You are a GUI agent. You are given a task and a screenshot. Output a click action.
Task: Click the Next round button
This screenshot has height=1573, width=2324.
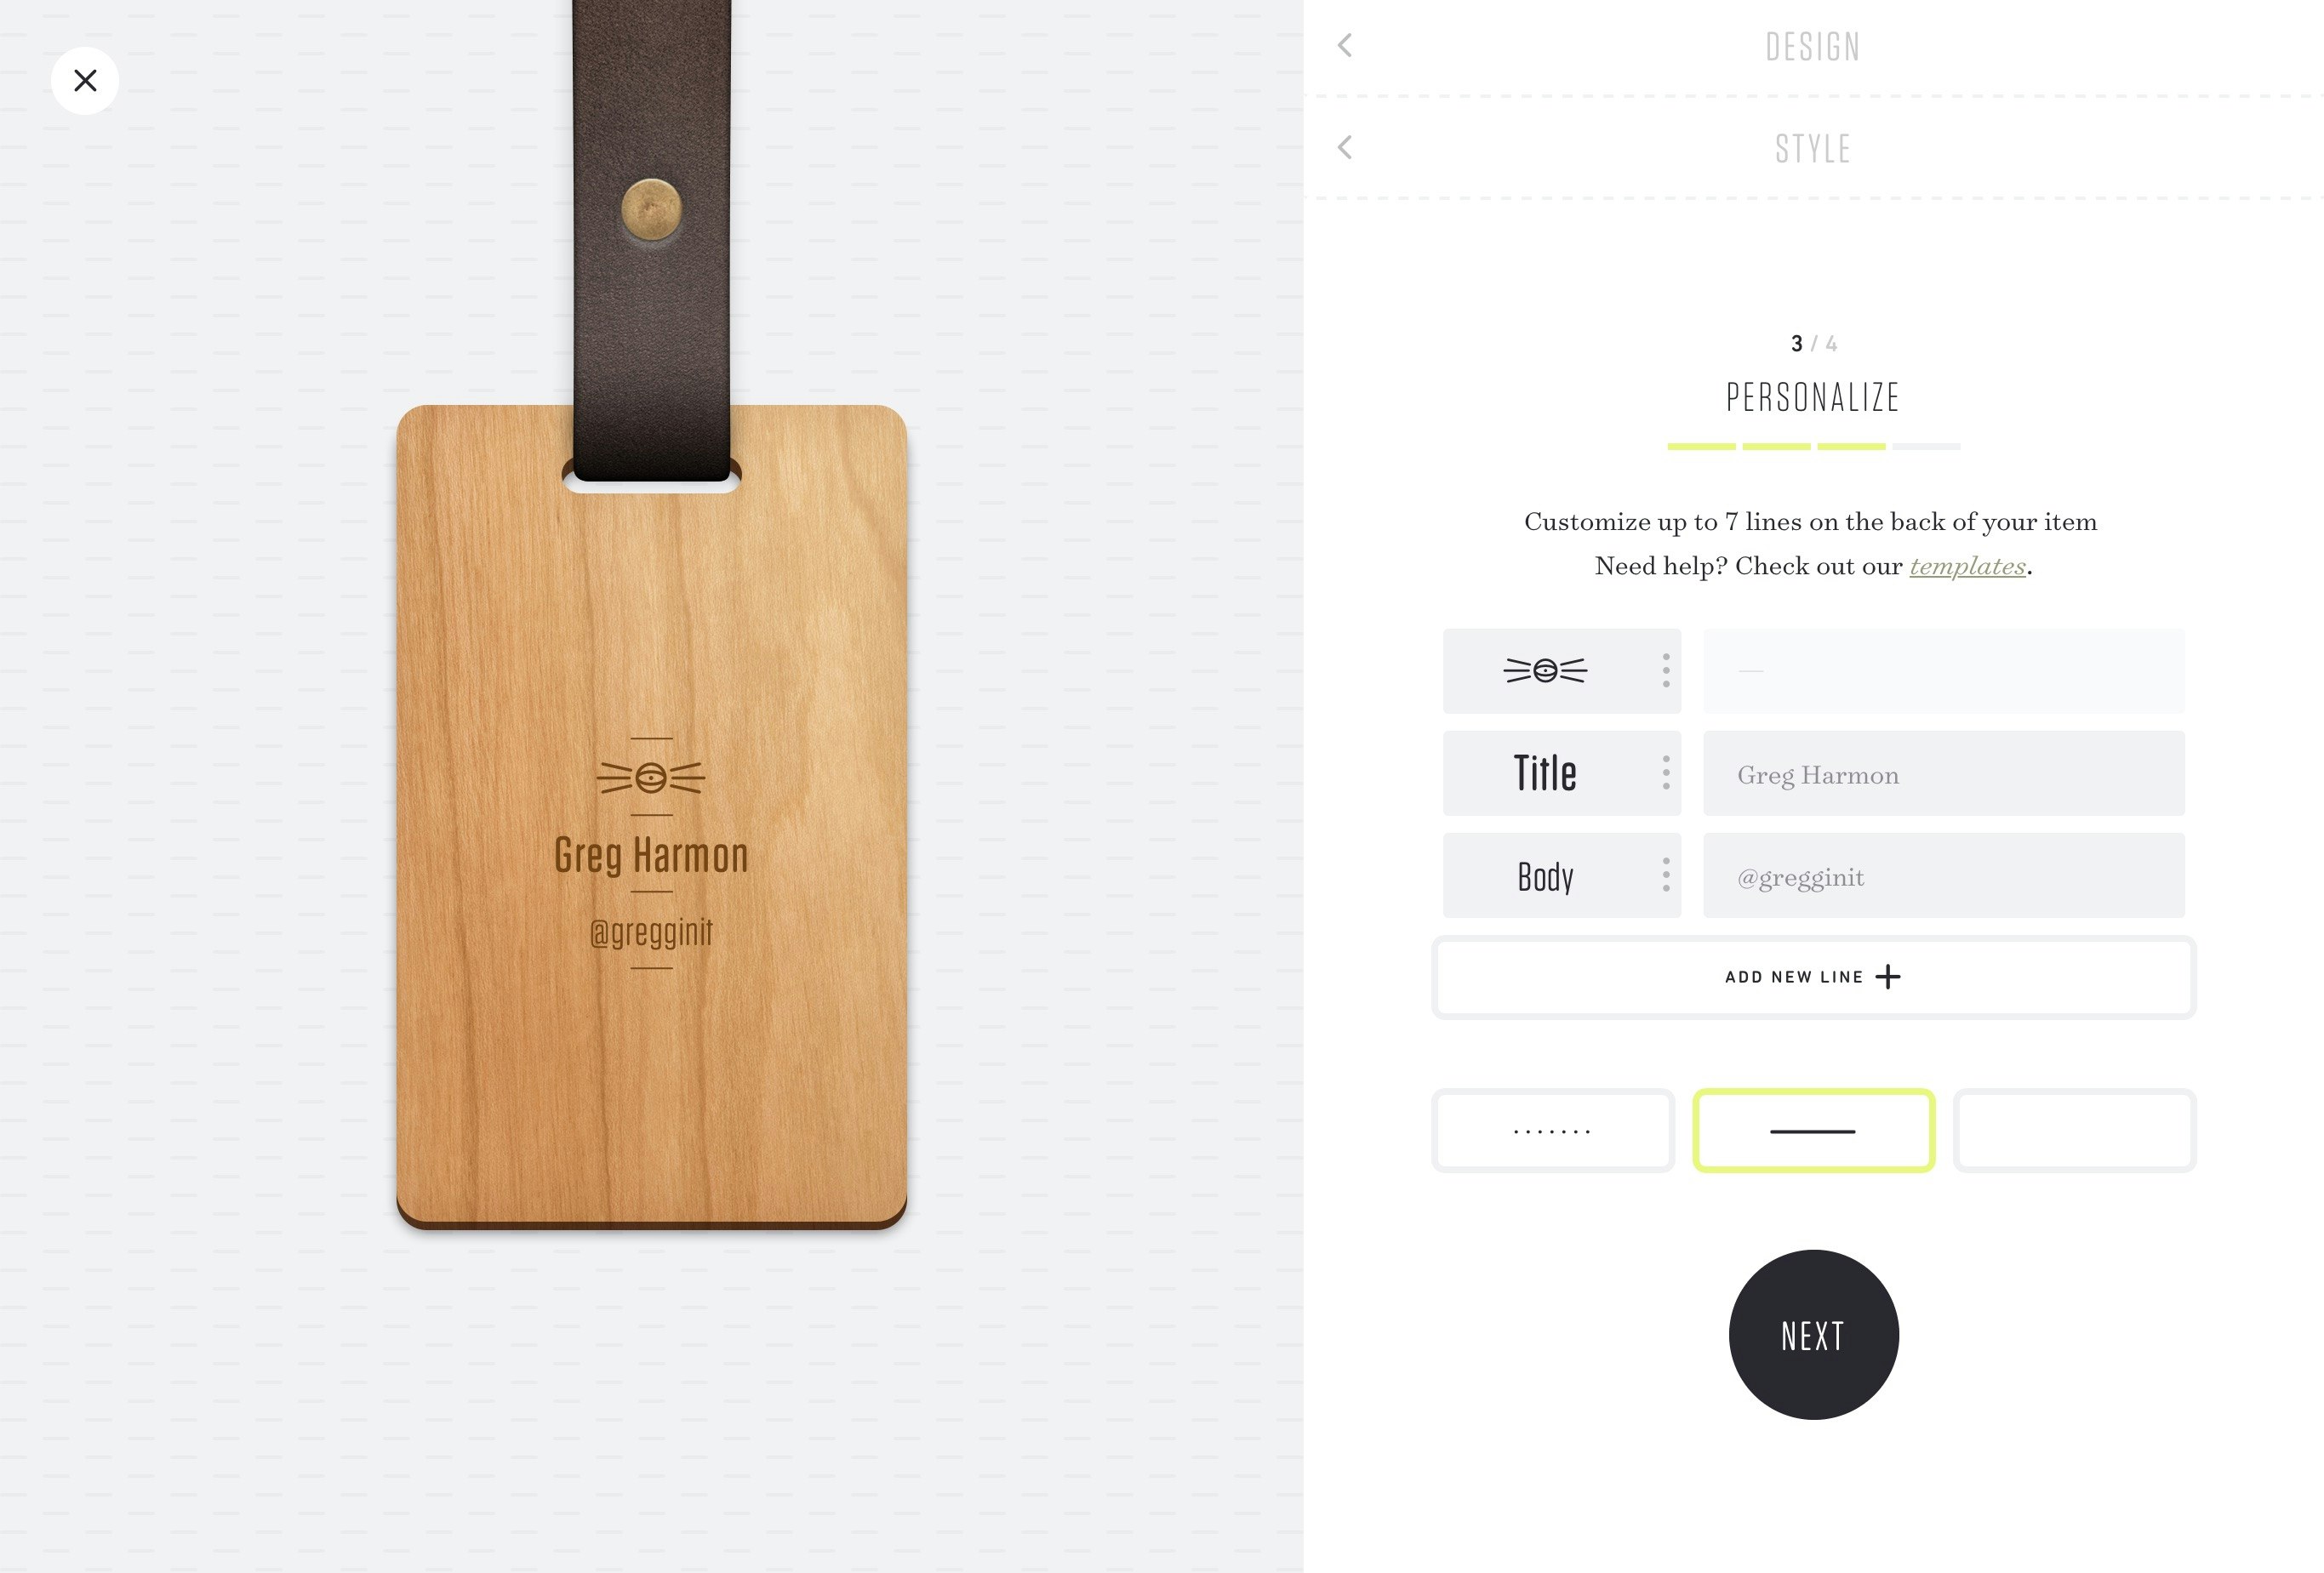[x=1813, y=1334]
